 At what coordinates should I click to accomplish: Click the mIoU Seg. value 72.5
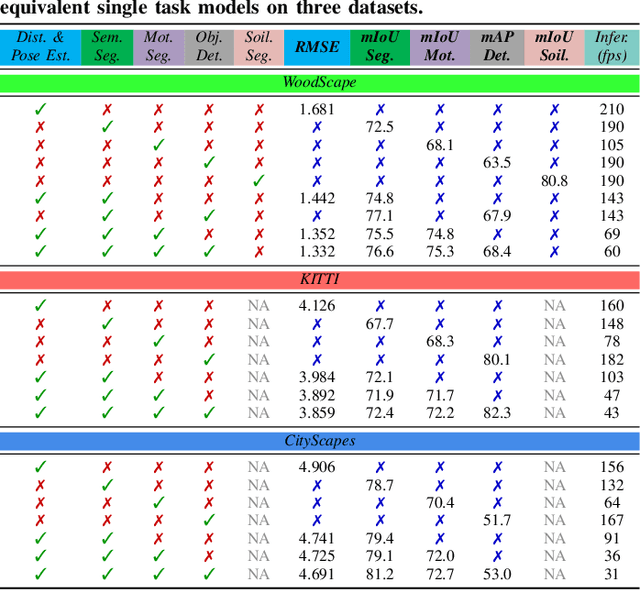point(380,127)
